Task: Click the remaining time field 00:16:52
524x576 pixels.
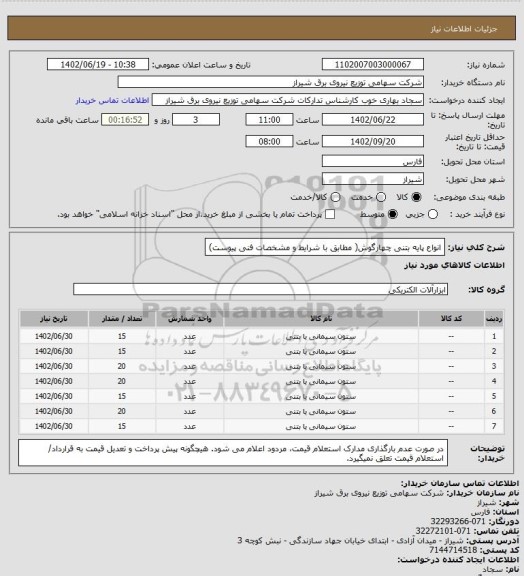Action: click(x=125, y=120)
